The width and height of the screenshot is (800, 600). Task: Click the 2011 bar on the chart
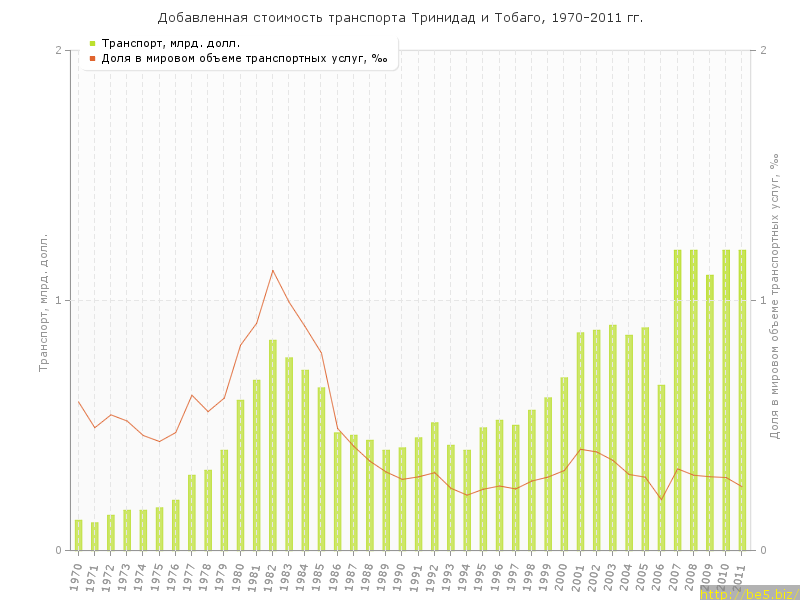(742, 400)
